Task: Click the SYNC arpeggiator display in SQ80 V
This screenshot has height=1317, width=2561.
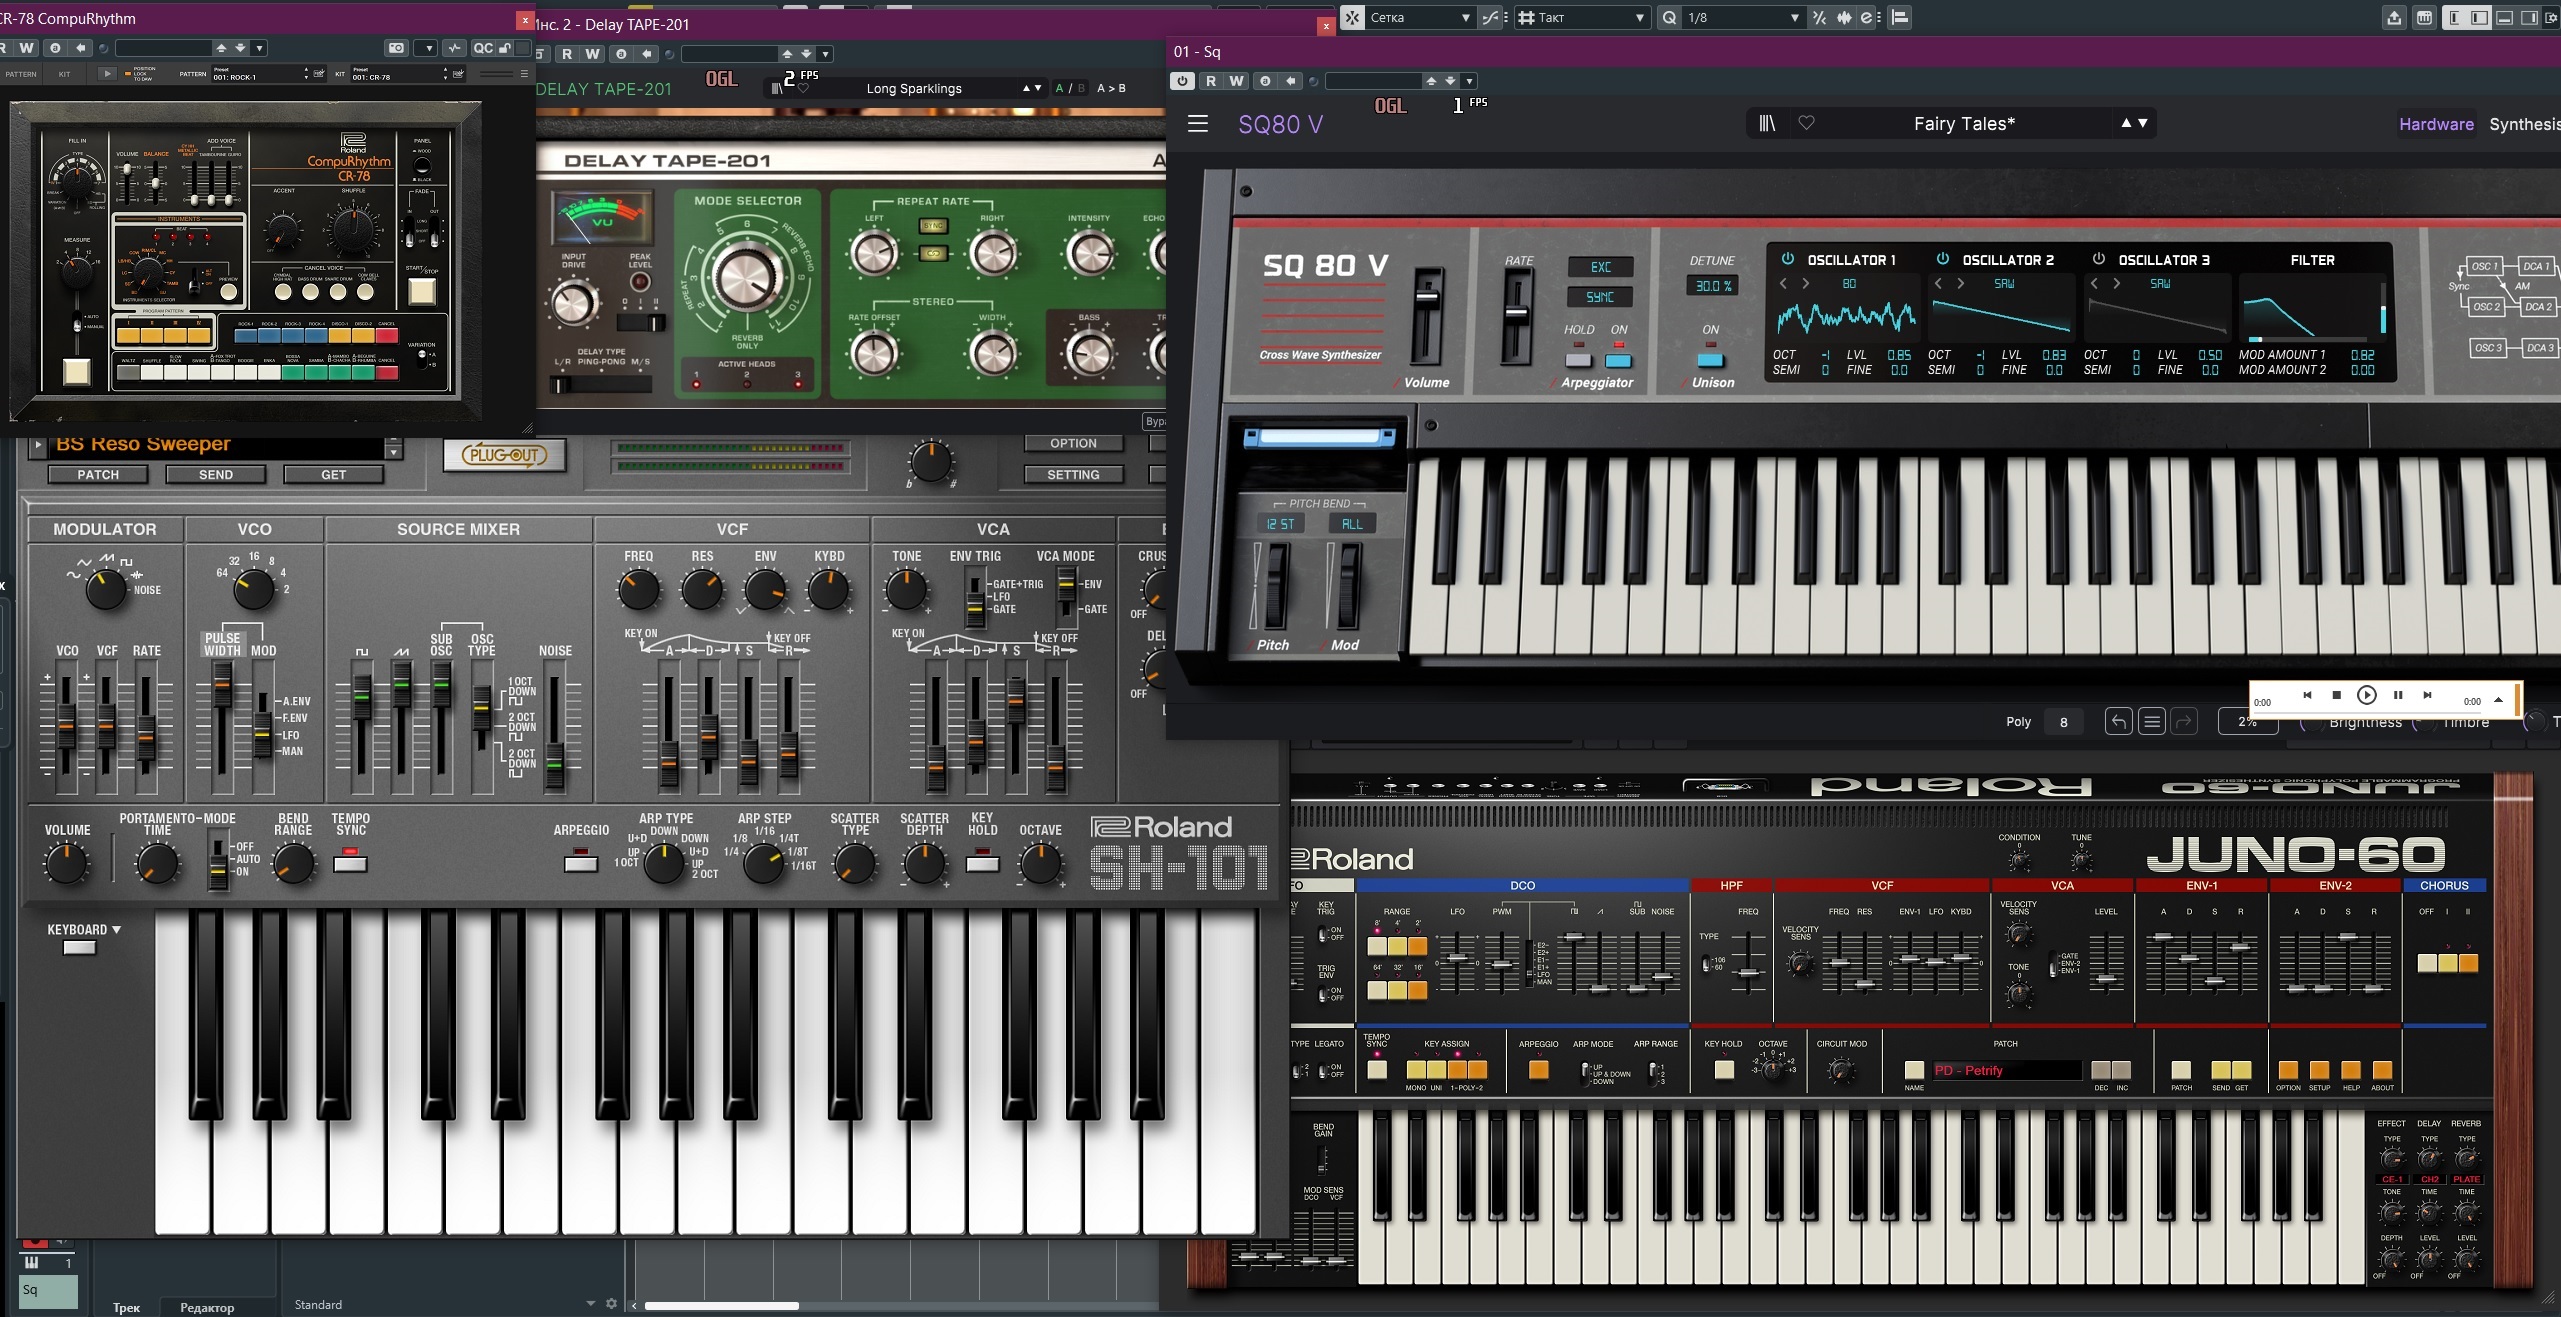Action: 1600,297
